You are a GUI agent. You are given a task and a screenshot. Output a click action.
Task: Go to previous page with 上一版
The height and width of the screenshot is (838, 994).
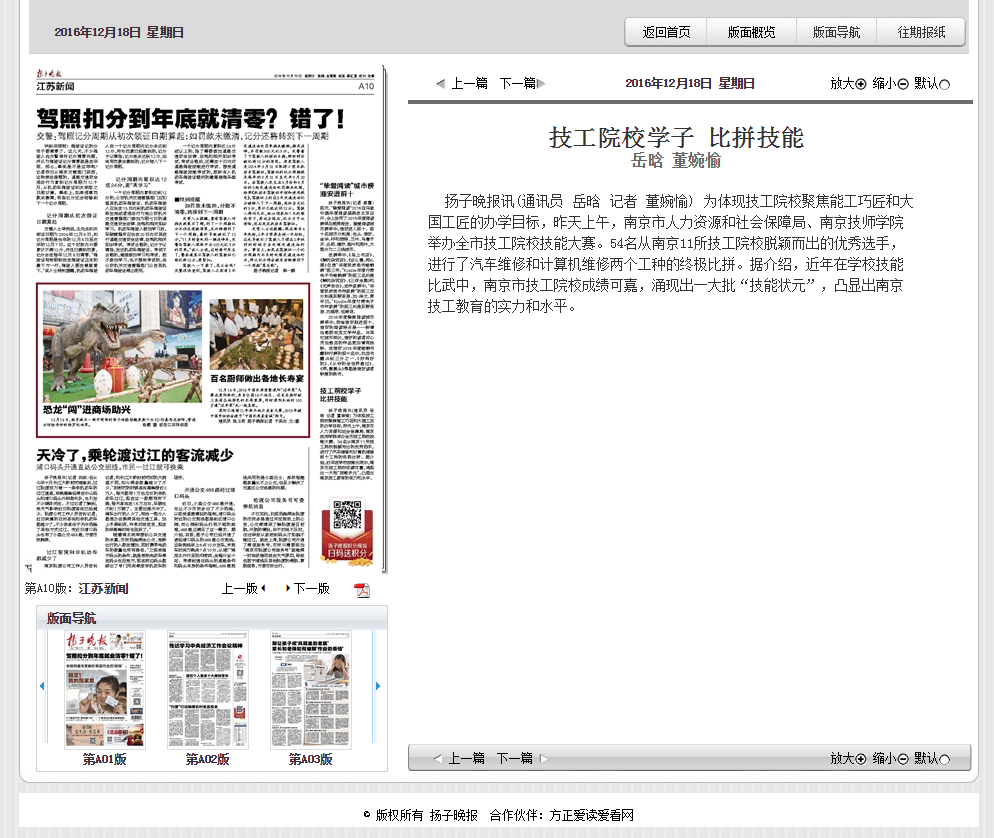tap(241, 589)
